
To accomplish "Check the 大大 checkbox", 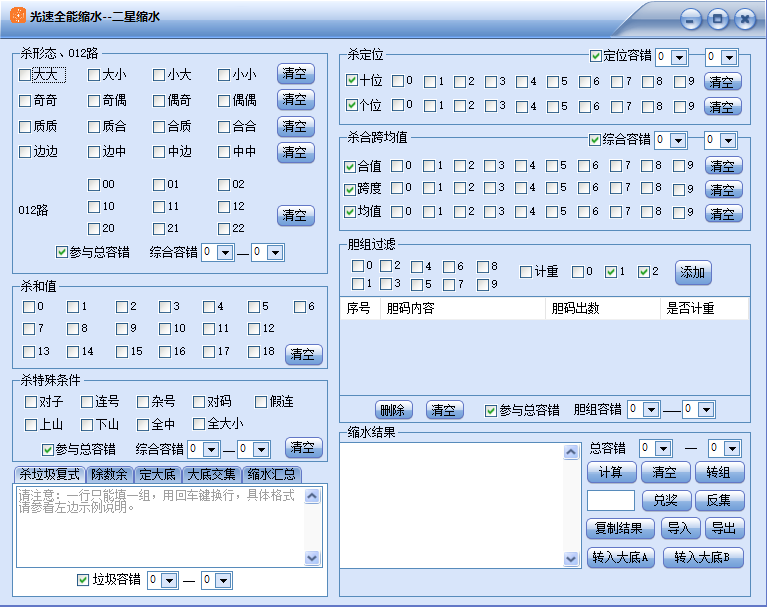I will tap(25, 75).
